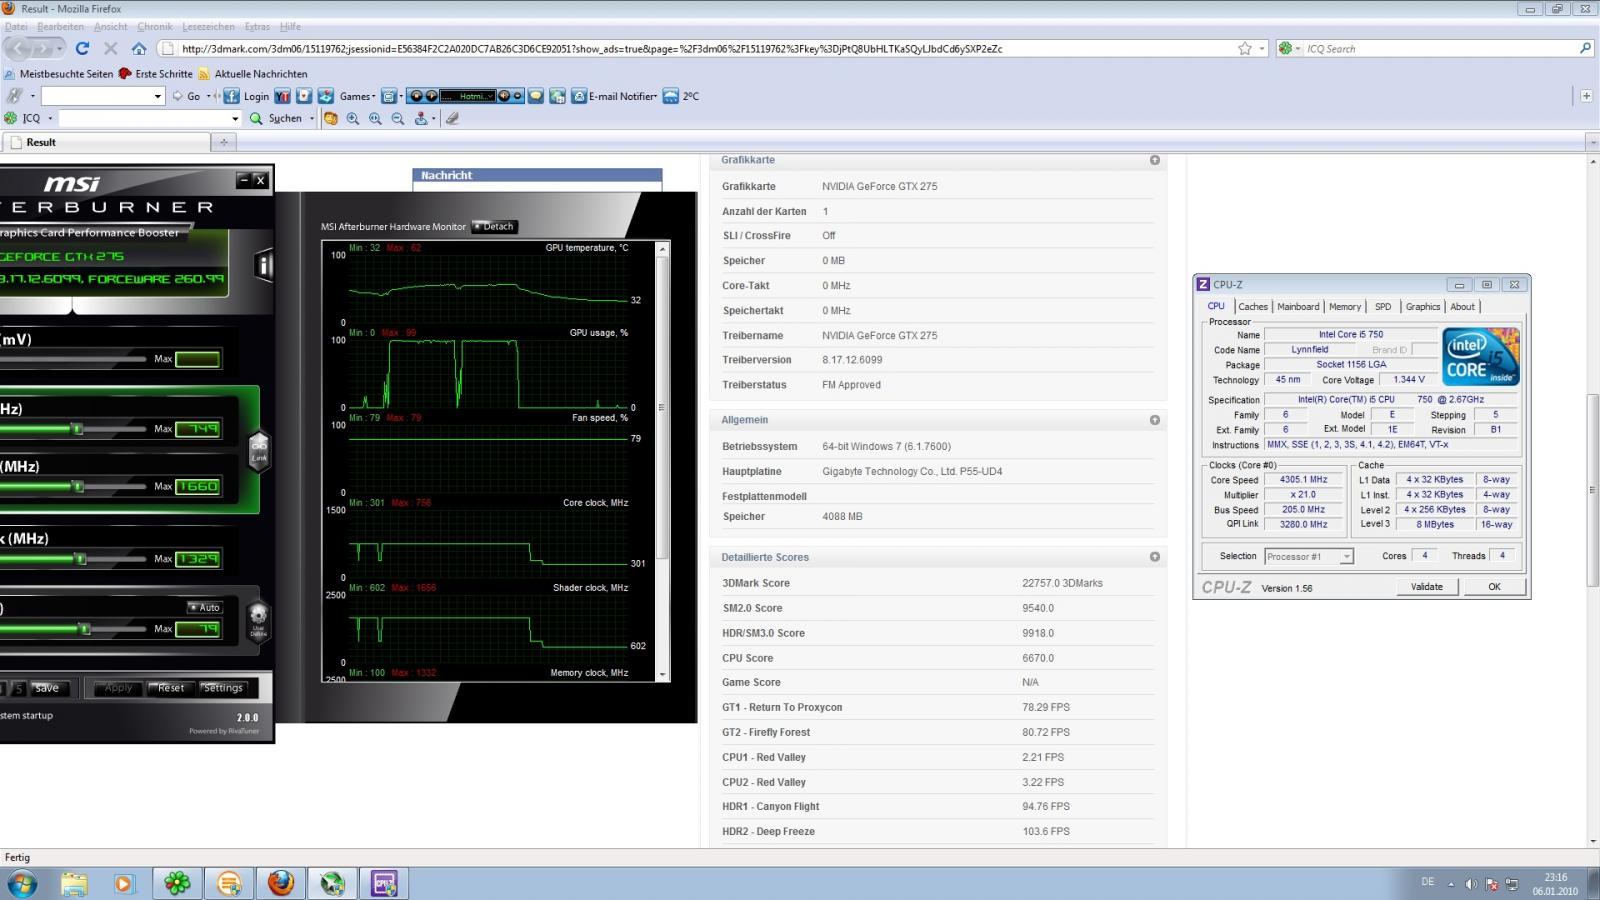This screenshot has height=900, width=1600.
Task: Expand the ICQ toolbar search field dropdown
Action: pos(235,118)
